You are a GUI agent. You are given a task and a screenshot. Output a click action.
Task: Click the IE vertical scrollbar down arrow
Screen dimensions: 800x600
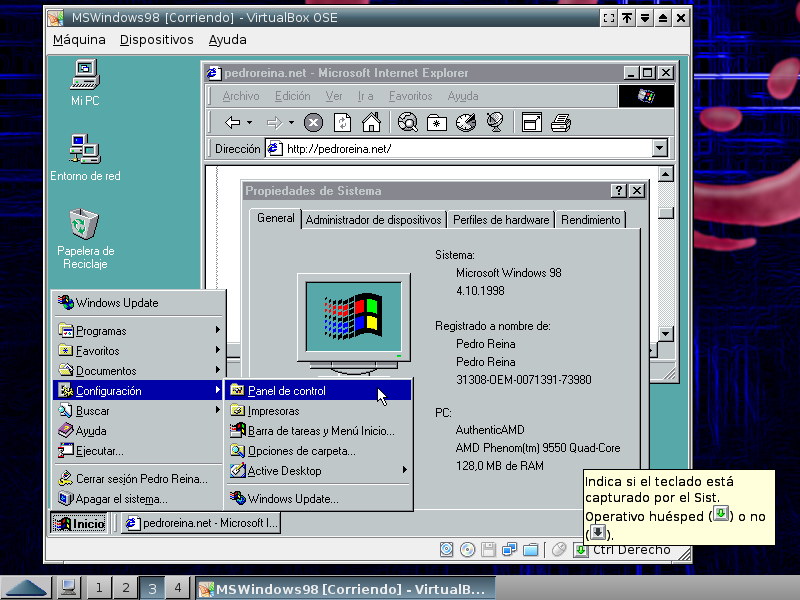coord(665,334)
